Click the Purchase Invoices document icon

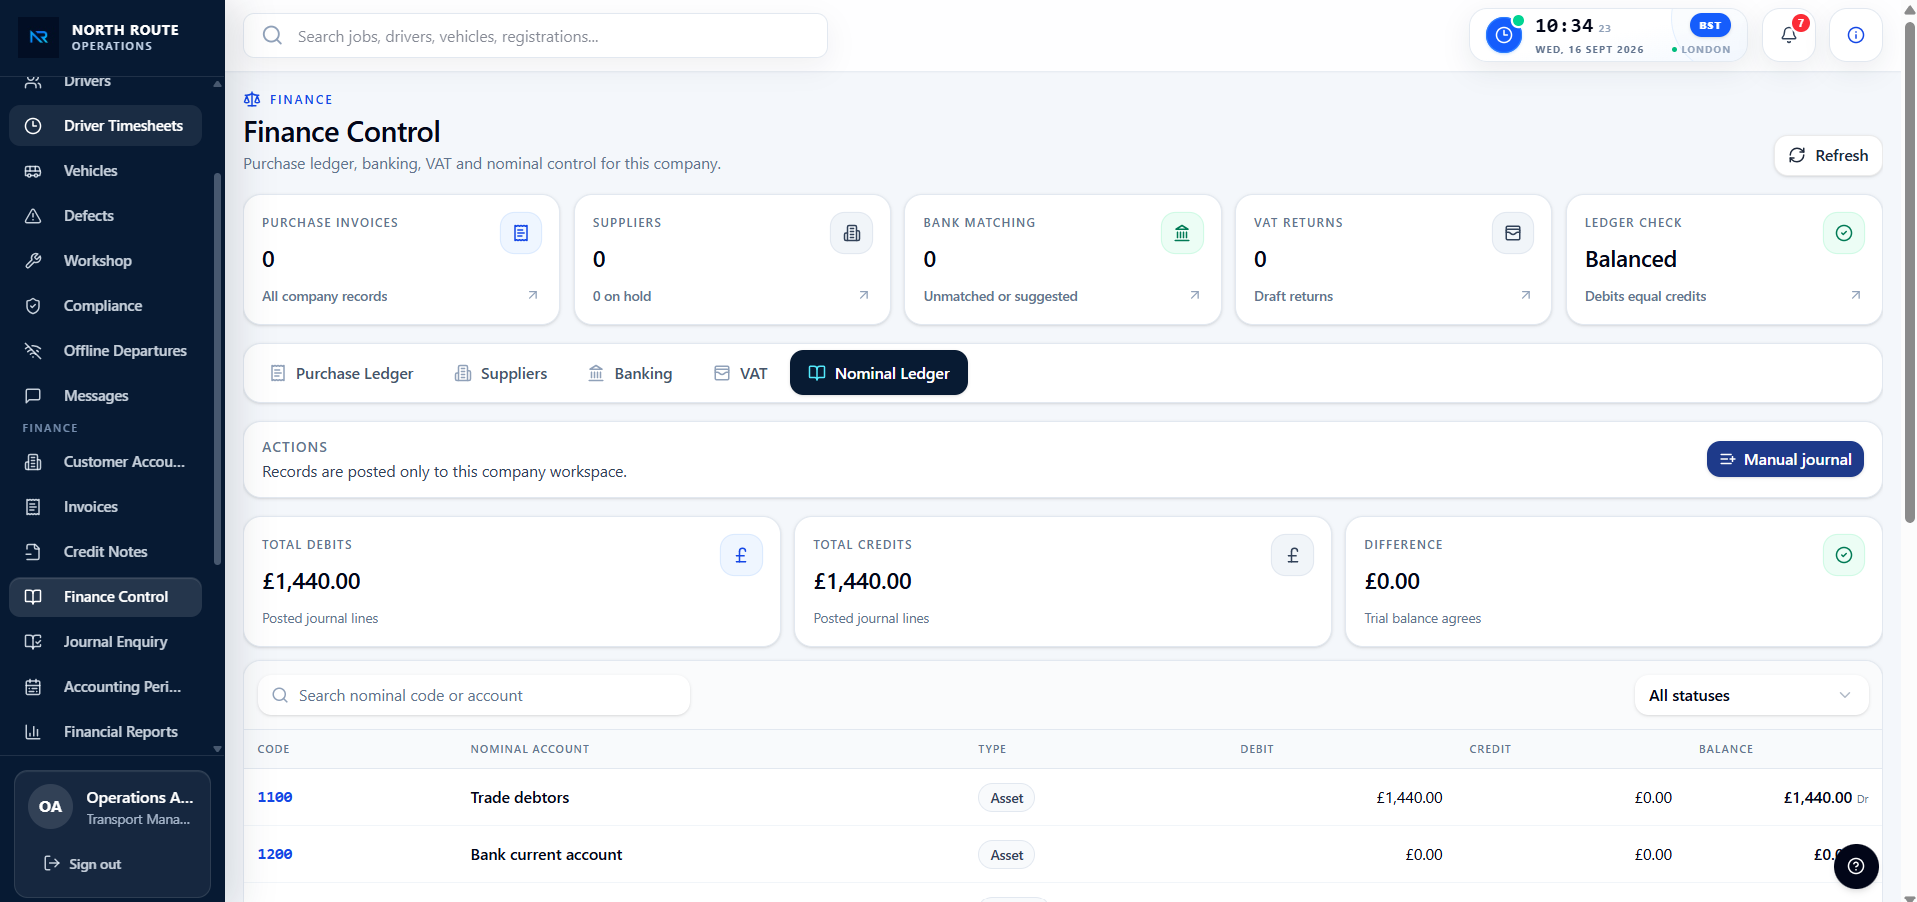521,233
